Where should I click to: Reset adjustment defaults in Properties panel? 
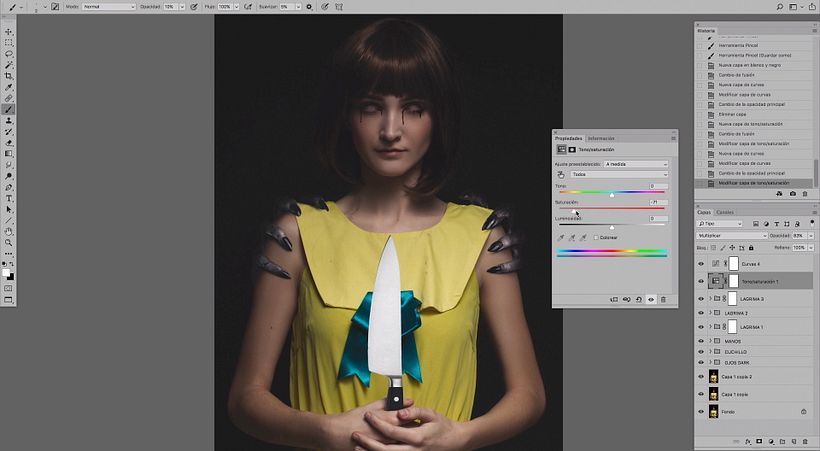click(x=639, y=300)
